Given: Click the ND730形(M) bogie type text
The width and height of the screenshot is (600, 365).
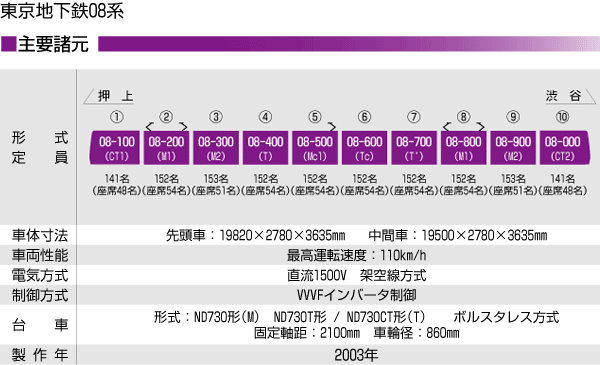Looking at the screenshot, I should click(227, 317).
